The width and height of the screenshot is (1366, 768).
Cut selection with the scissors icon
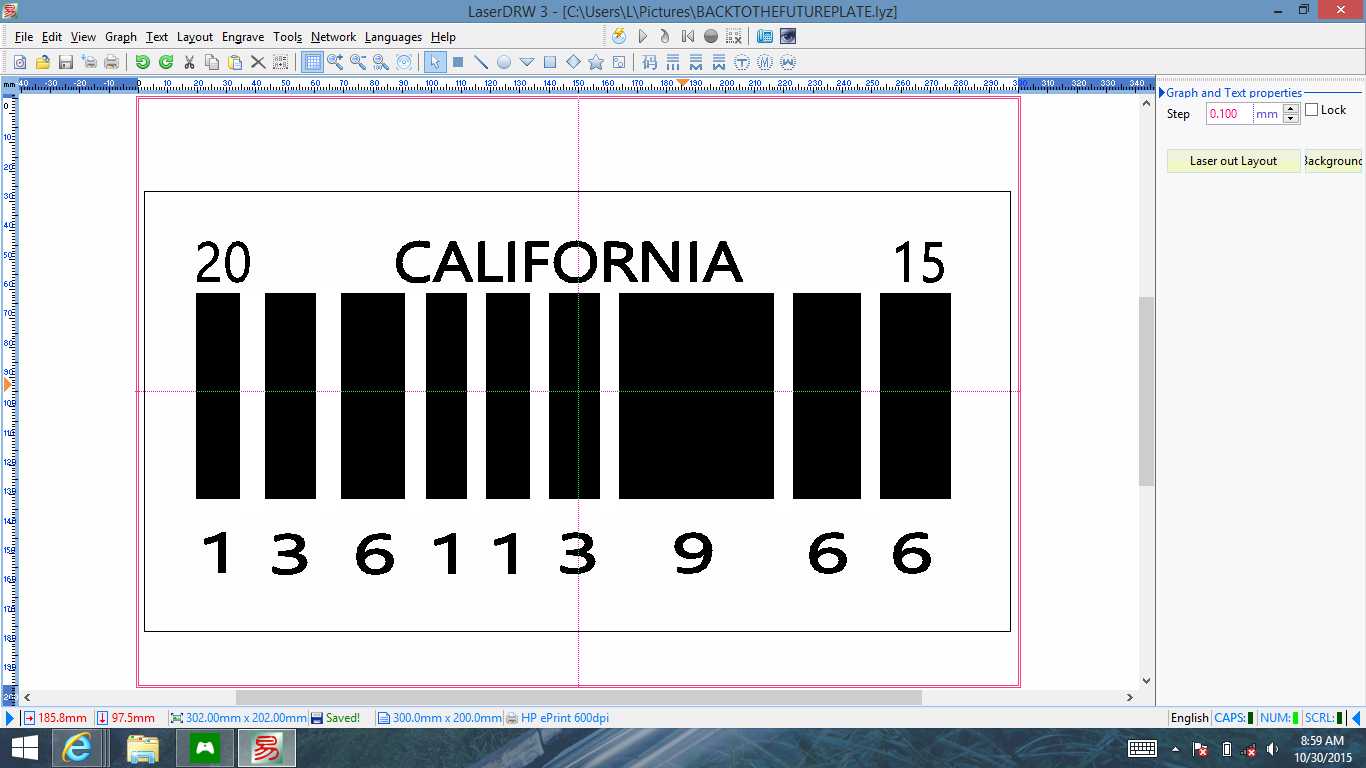tap(189, 62)
